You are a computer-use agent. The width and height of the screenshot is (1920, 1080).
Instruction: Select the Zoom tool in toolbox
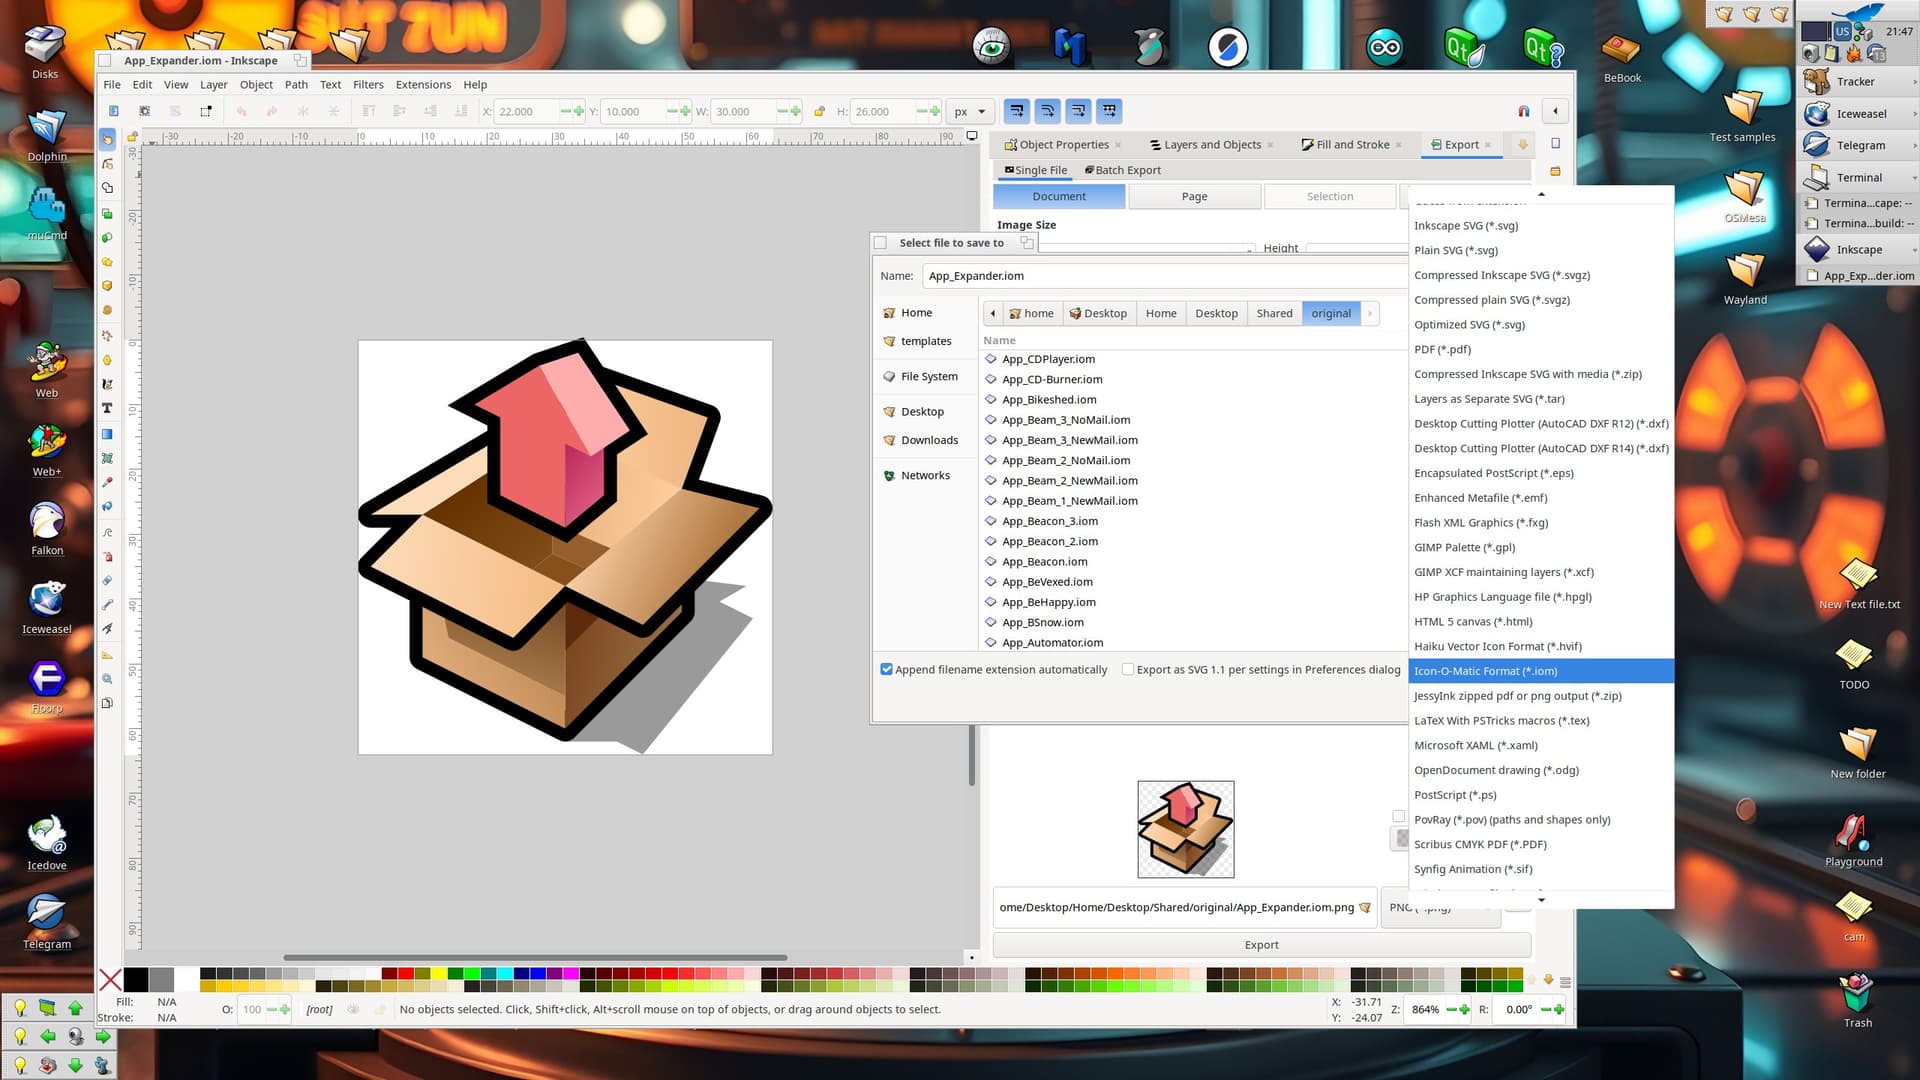point(107,679)
